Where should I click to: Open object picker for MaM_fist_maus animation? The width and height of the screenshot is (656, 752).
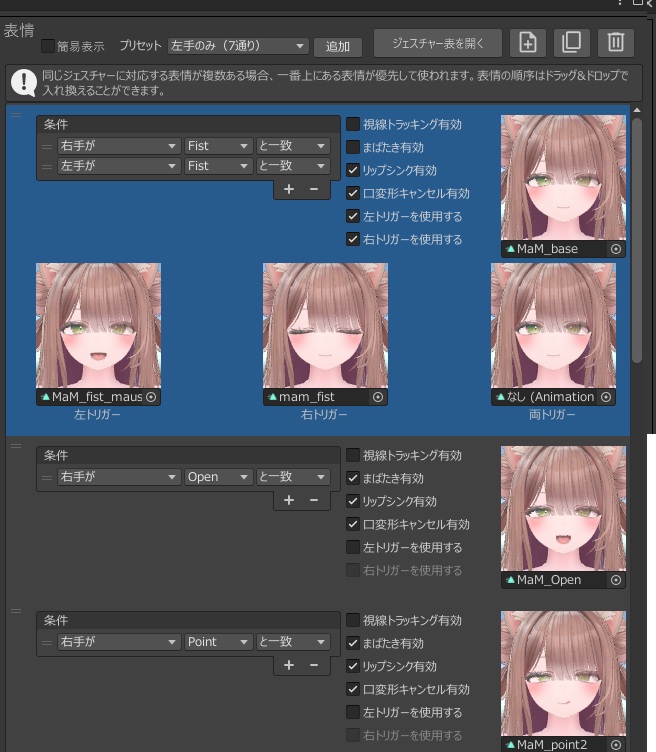pos(151,397)
